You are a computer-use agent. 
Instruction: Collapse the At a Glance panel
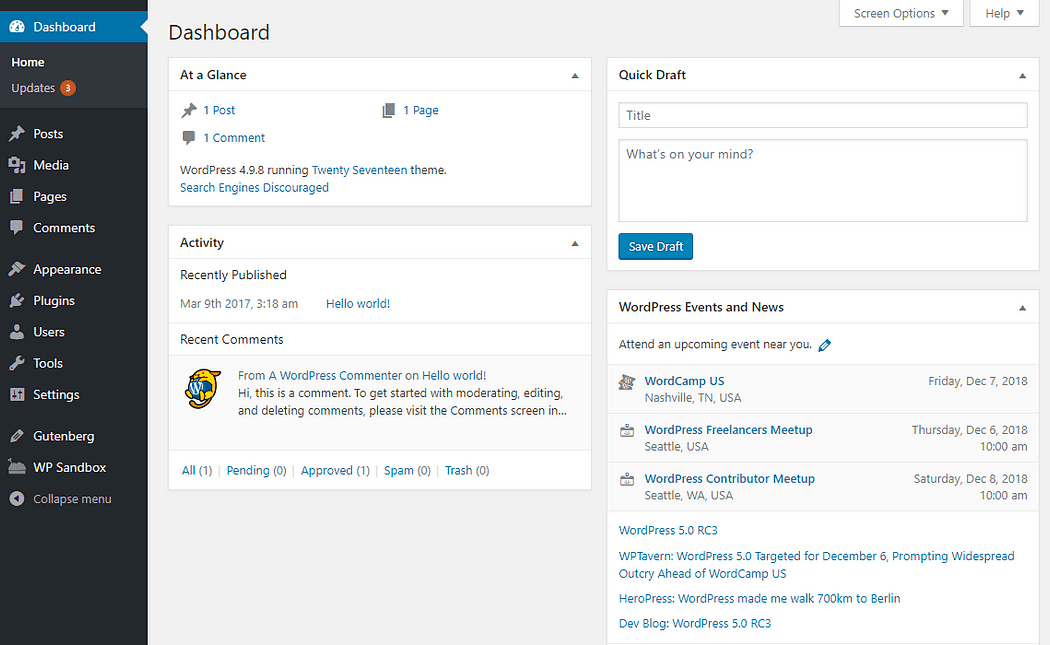(x=574, y=76)
